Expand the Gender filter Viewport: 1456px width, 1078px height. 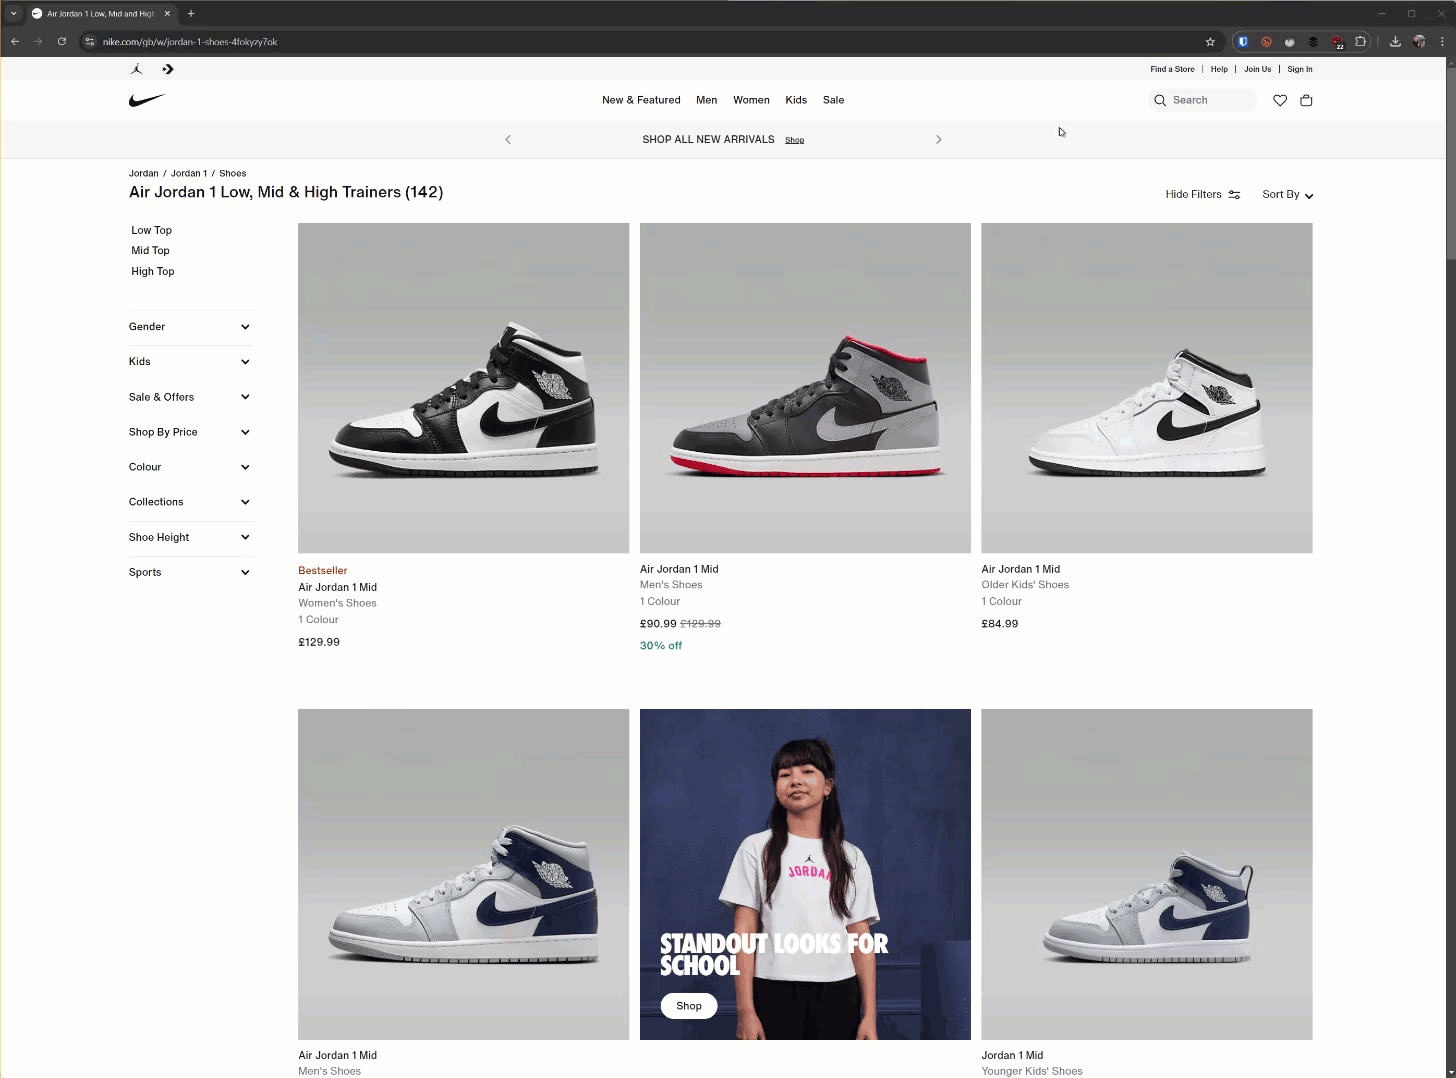click(190, 327)
